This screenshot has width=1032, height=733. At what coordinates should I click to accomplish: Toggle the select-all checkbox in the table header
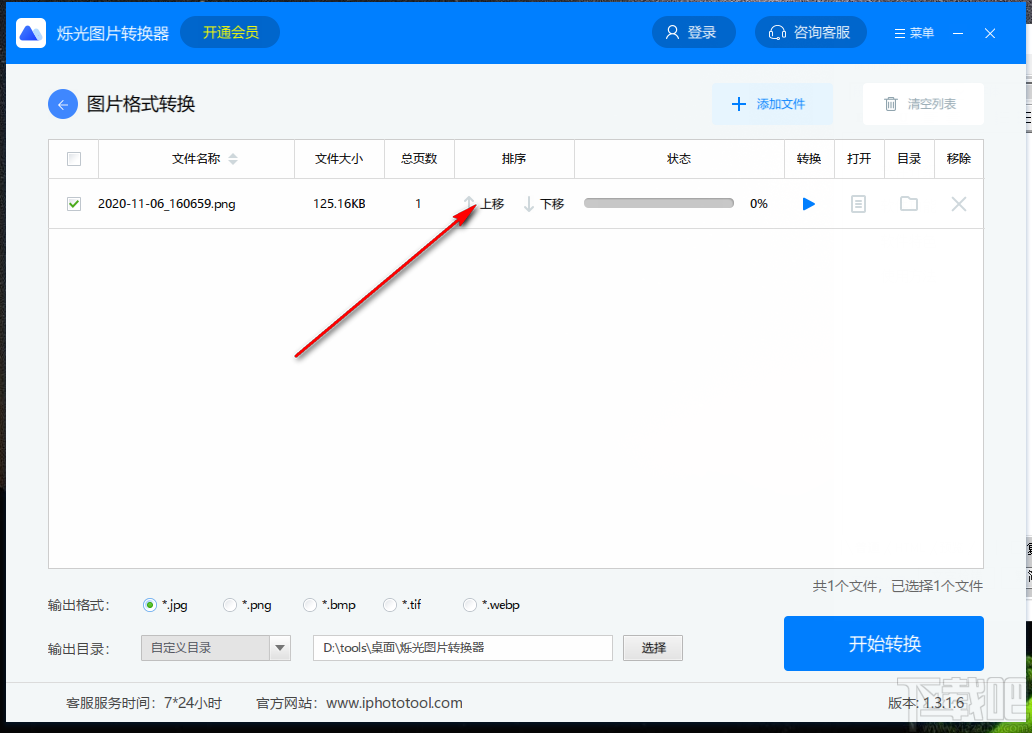72,158
